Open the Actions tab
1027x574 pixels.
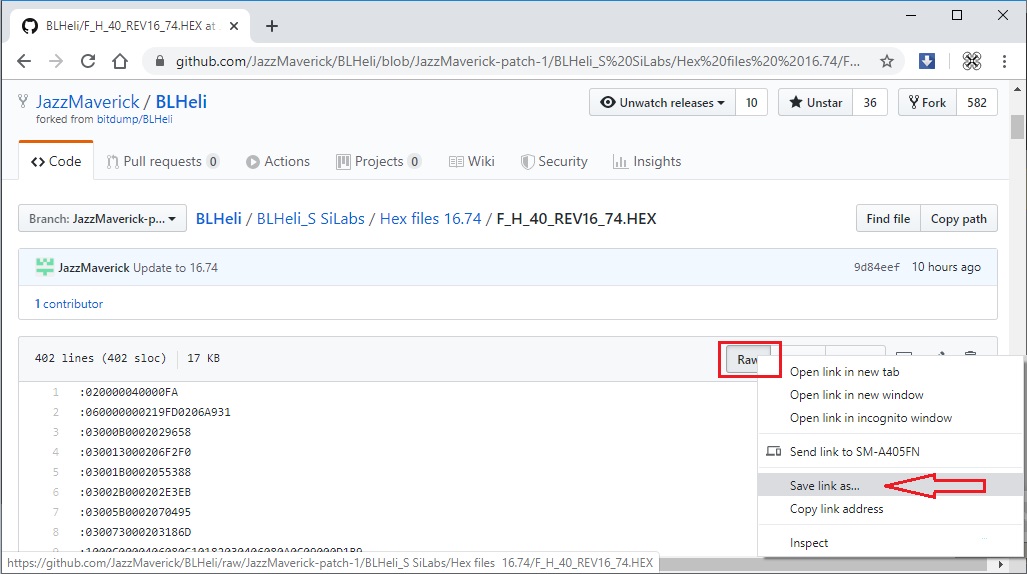click(x=278, y=161)
